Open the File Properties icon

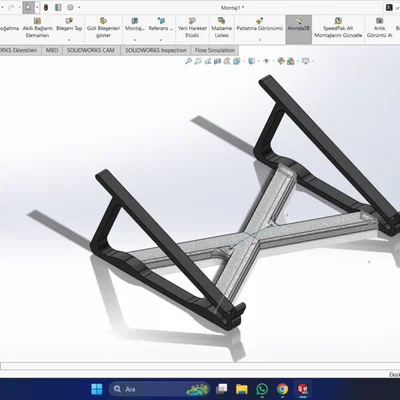pyautogui.click(x=58, y=7)
